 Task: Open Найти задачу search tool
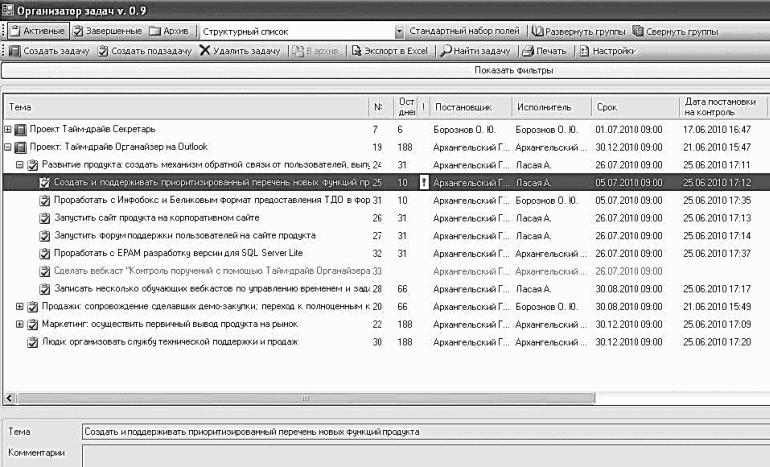tap(475, 51)
